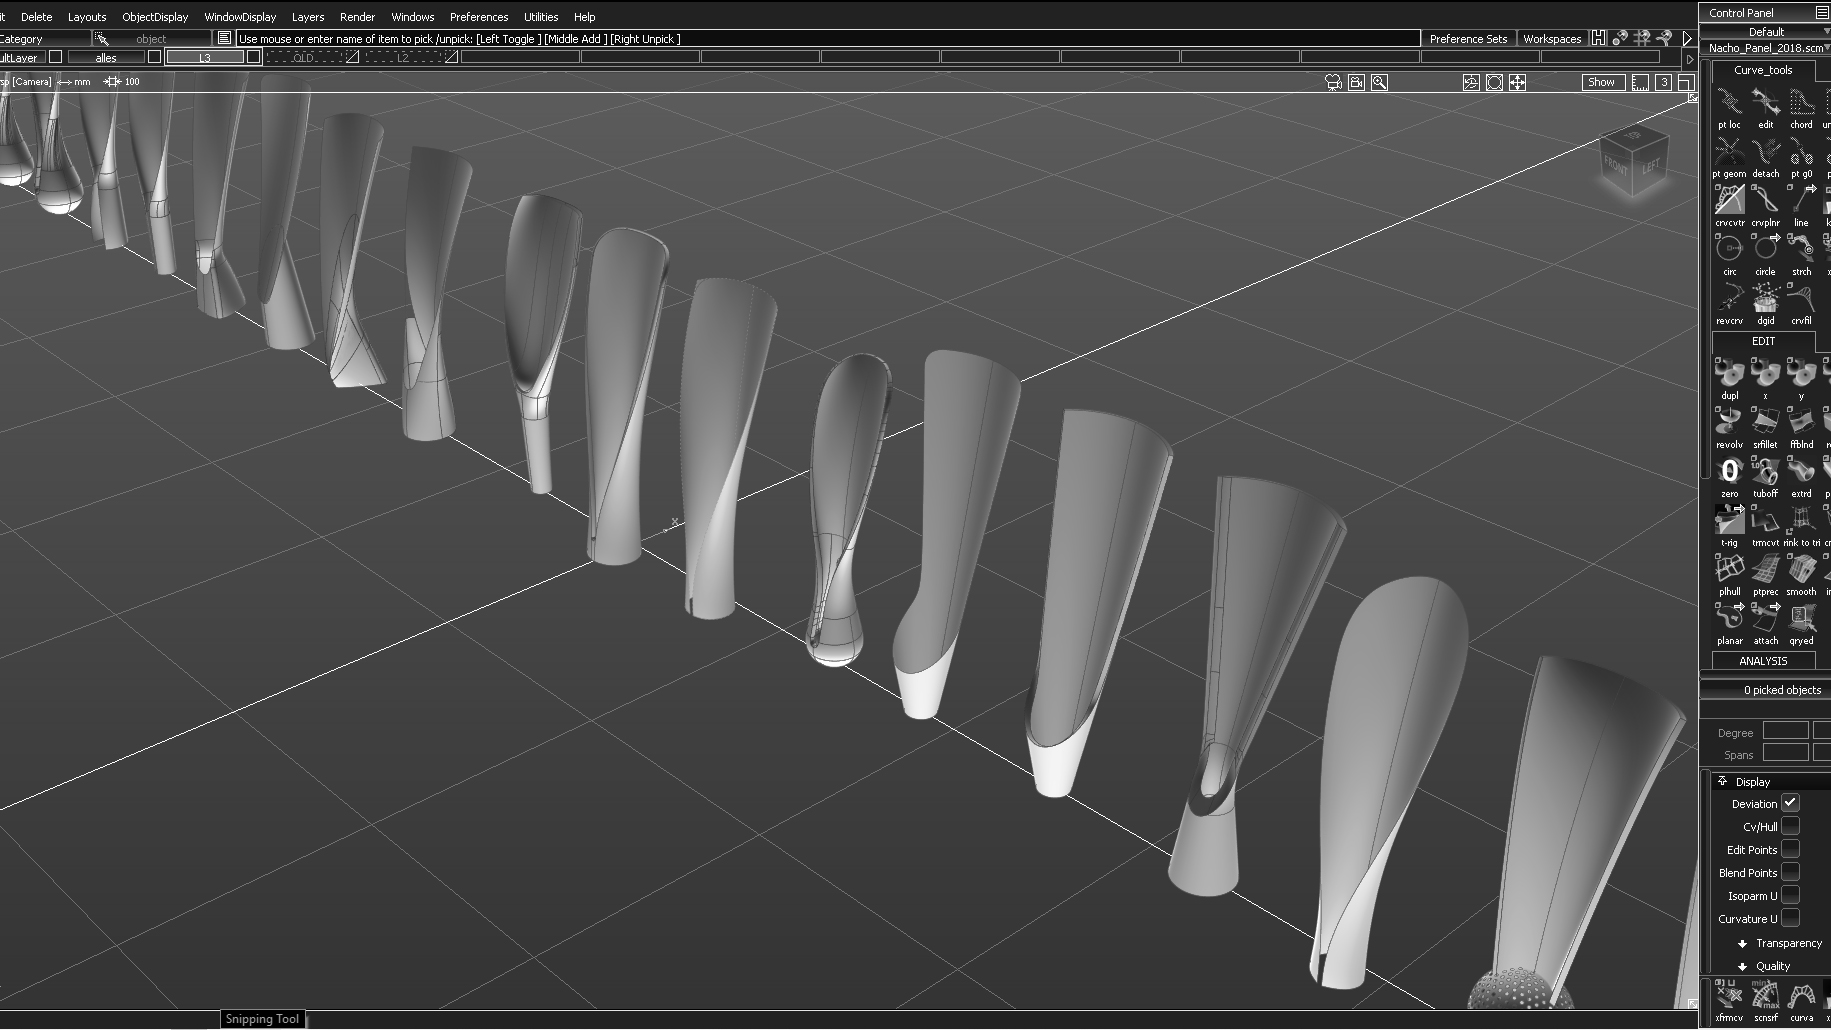The width and height of the screenshot is (1831, 1030).
Task: Switch to the Curve_tools tab
Action: (x=1762, y=70)
